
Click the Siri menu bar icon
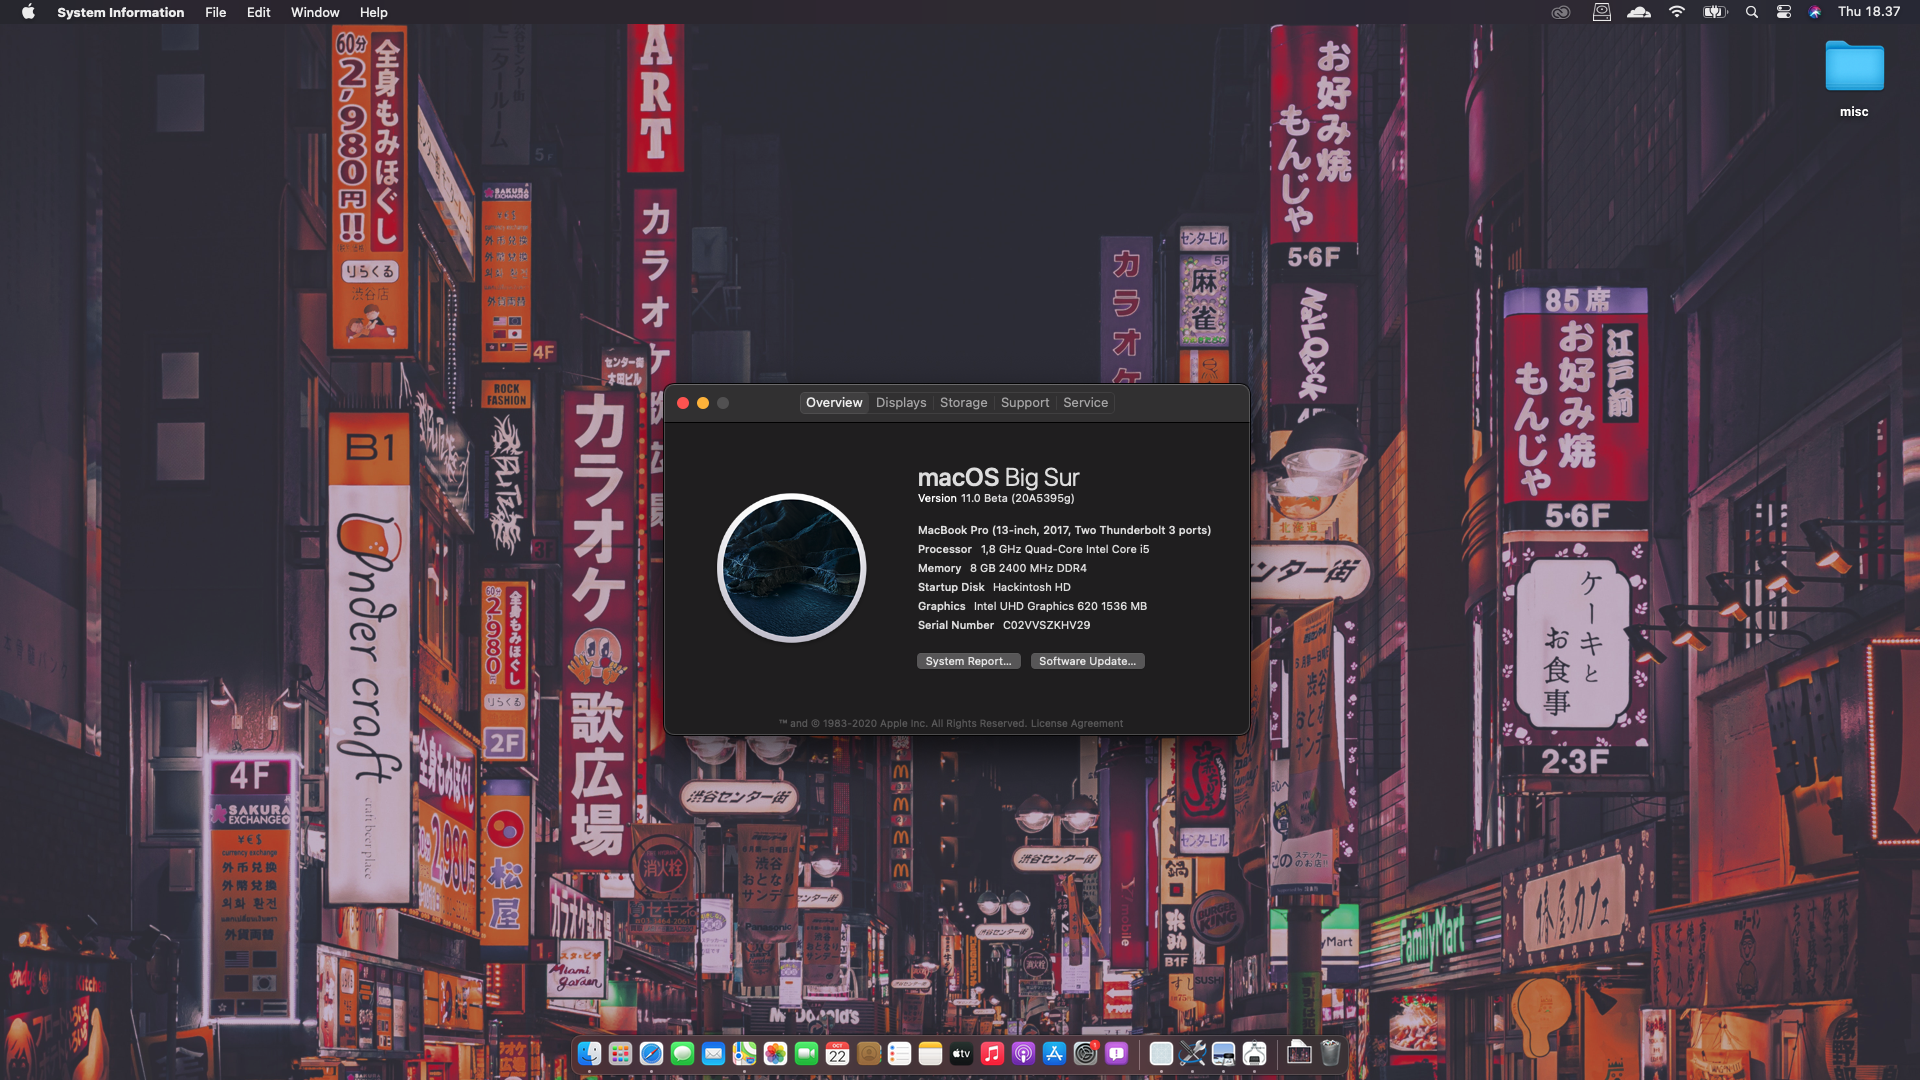coord(1814,12)
